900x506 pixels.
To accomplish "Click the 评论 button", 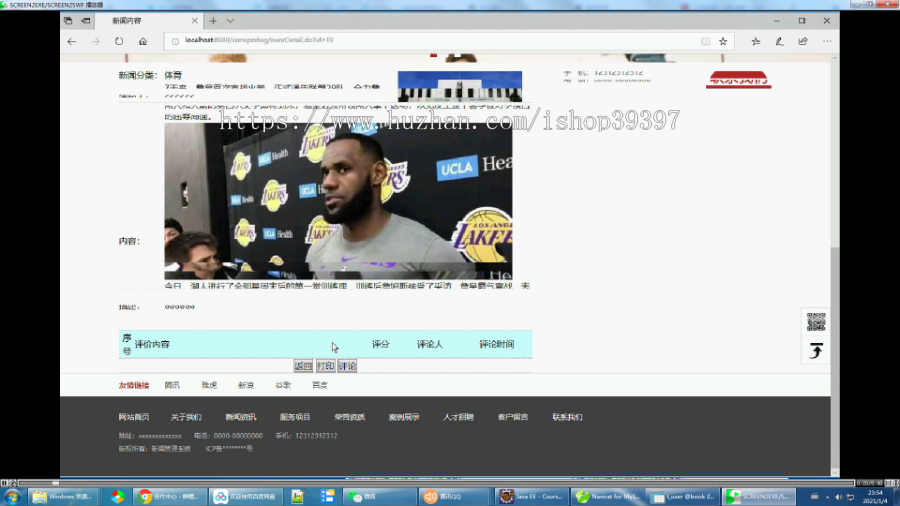I will [x=347, y=366].
